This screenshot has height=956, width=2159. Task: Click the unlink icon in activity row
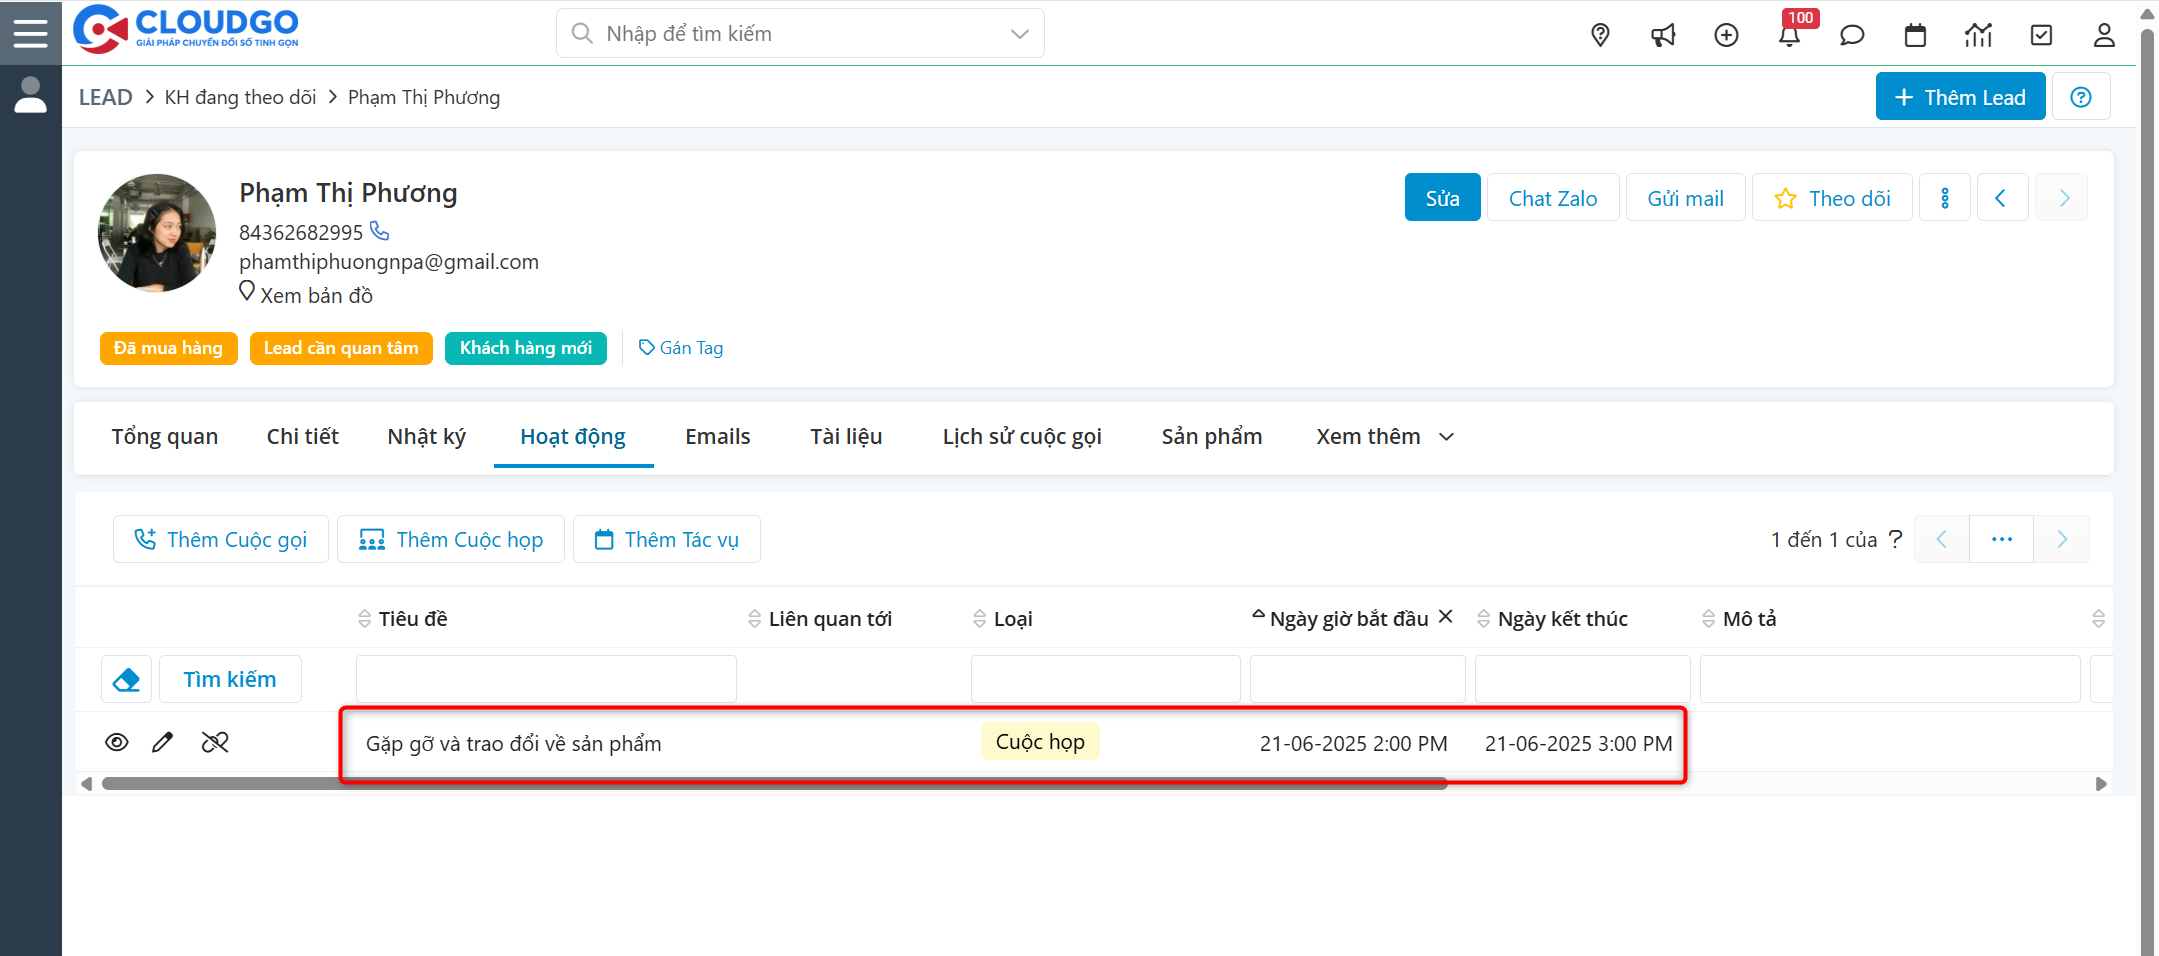tap(215, 742)
